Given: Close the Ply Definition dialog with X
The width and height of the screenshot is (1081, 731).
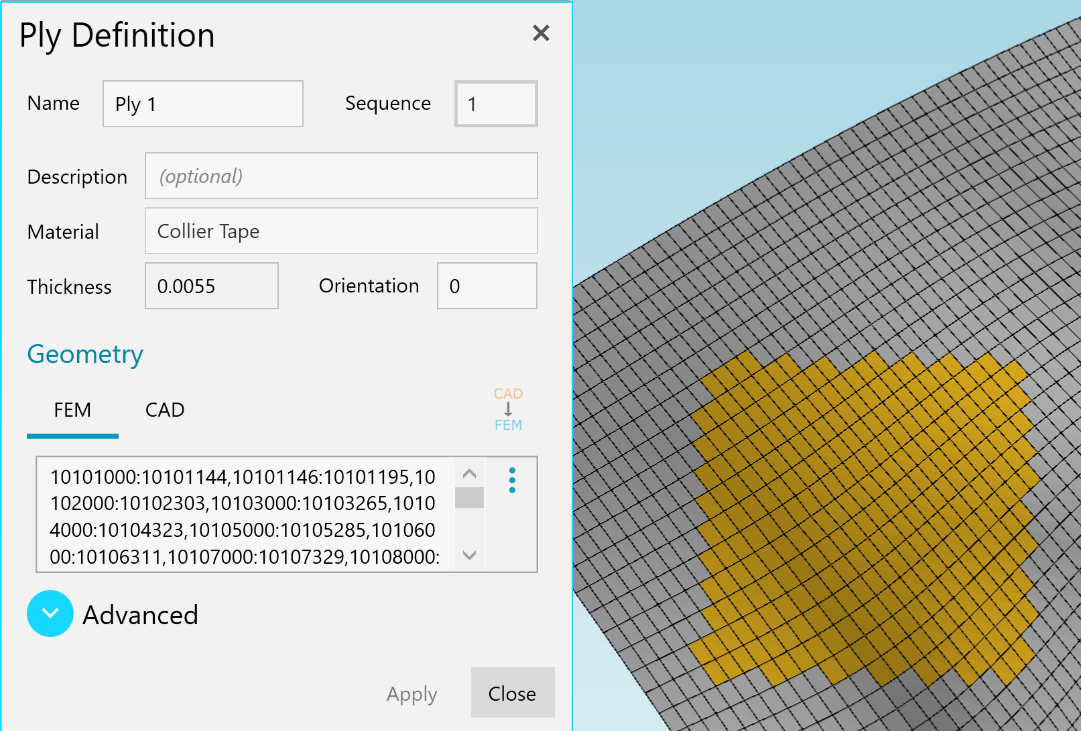Looking at the screenshot, I should (x=541, y=33).
